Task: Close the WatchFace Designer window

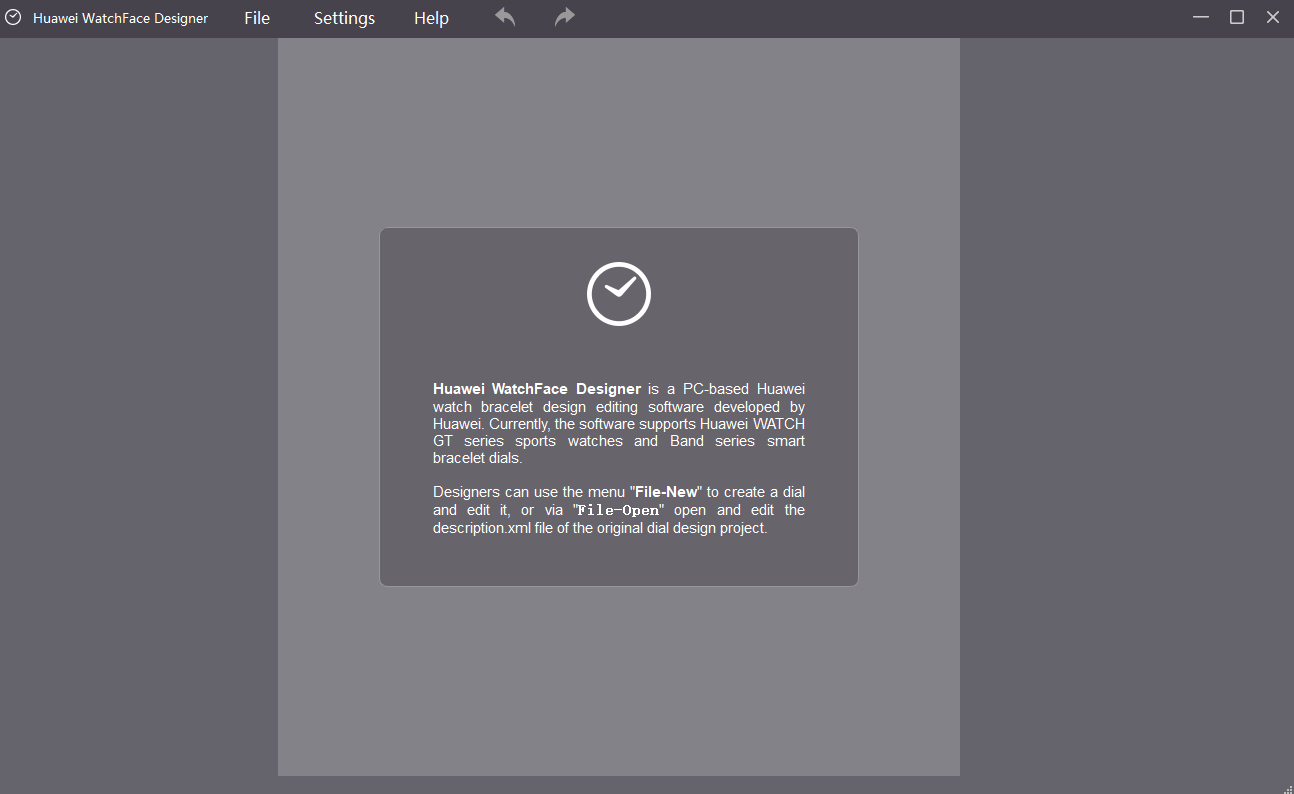Action: (1273, 17)
